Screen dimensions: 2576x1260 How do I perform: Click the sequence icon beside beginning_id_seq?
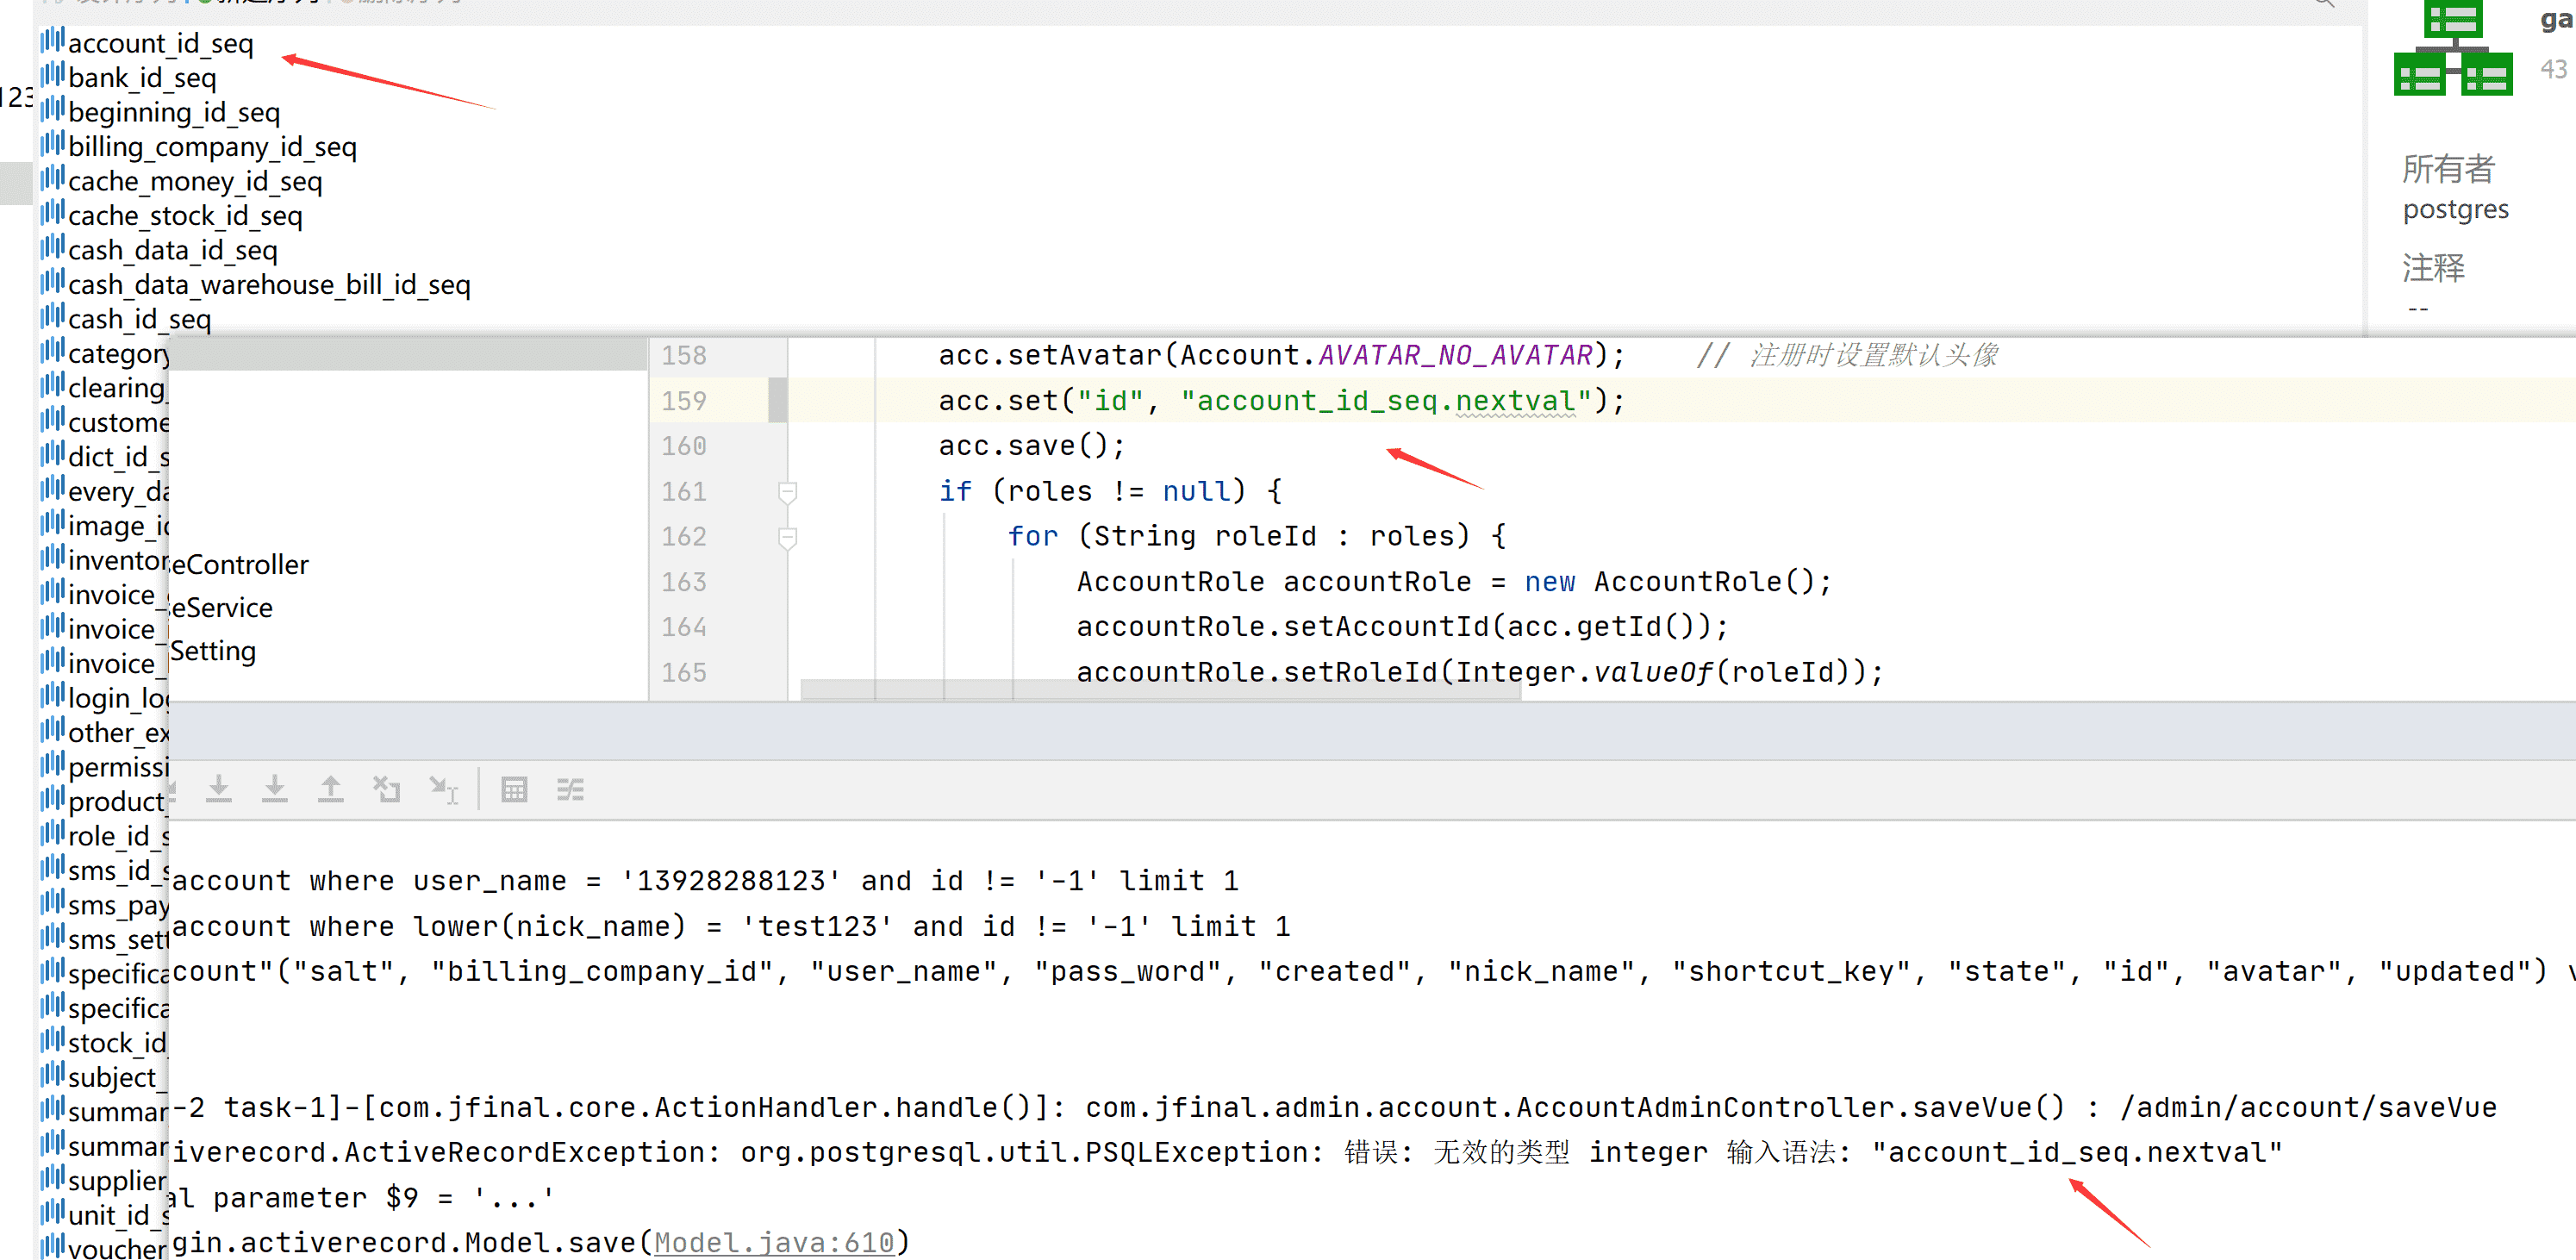tap(52, 110)
